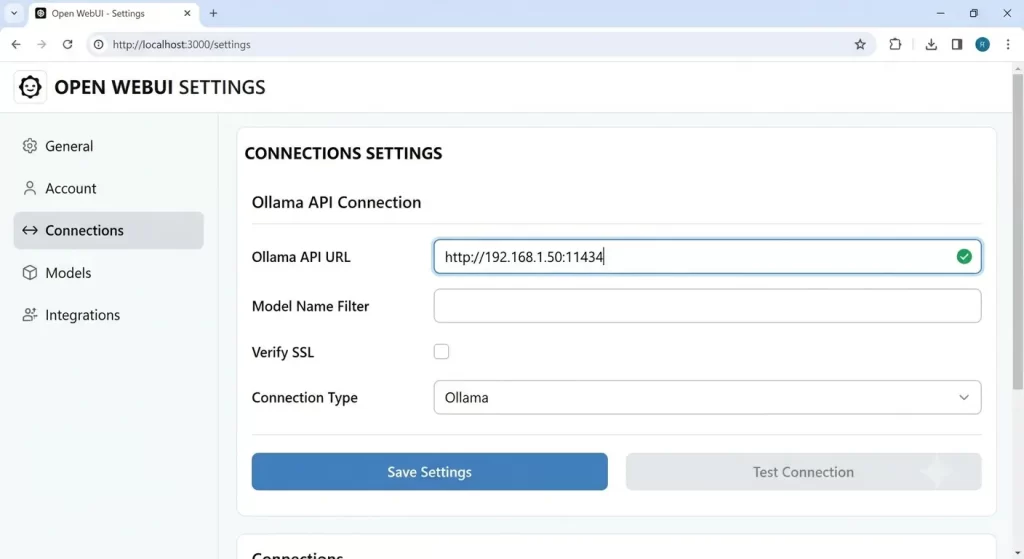Focus the Ollama API URL field

click(707, 257)
